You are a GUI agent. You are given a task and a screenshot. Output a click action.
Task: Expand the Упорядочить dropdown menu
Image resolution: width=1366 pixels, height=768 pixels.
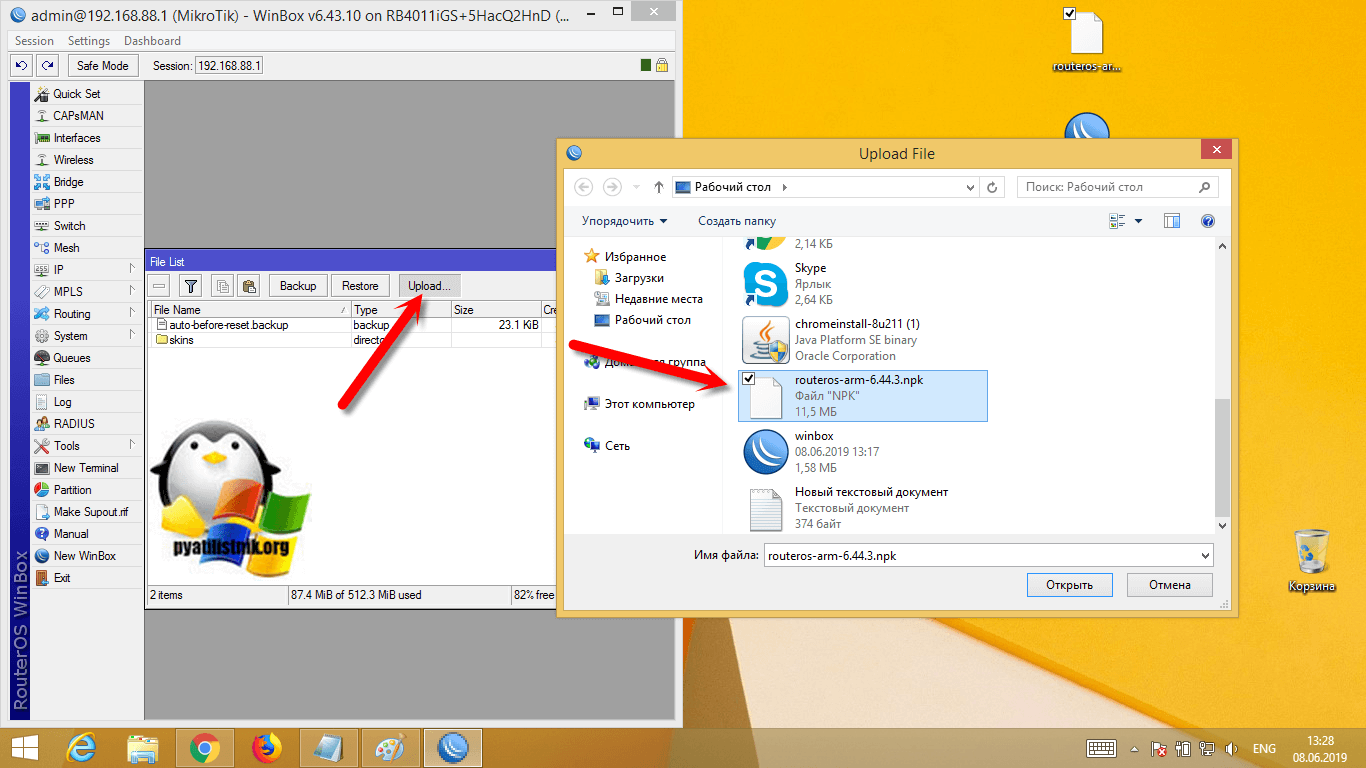click(624, 221)
